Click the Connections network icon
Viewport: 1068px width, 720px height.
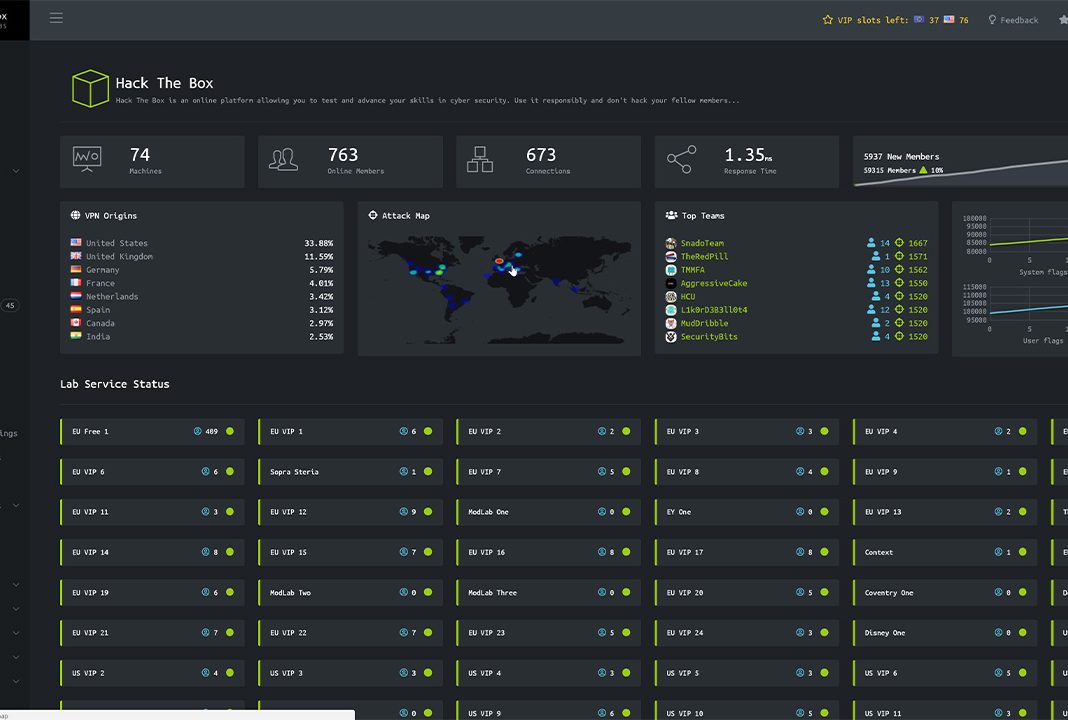click(x=480, y=159)
